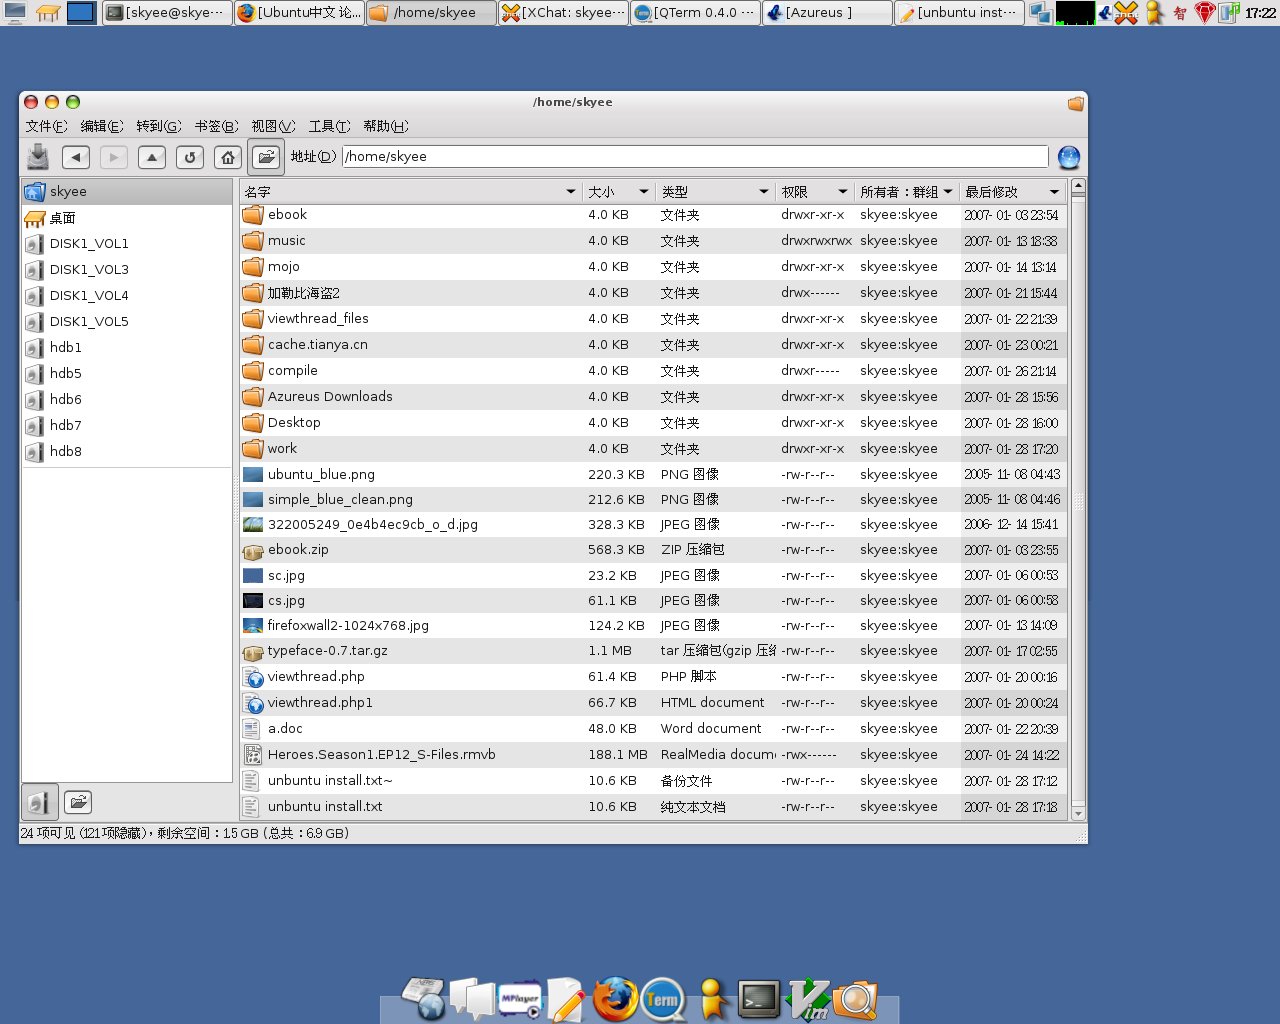Select the hdb5 drive icon
This screenshot has height=1024, width=1280.
pyautogui.click(x=35, y=374)
